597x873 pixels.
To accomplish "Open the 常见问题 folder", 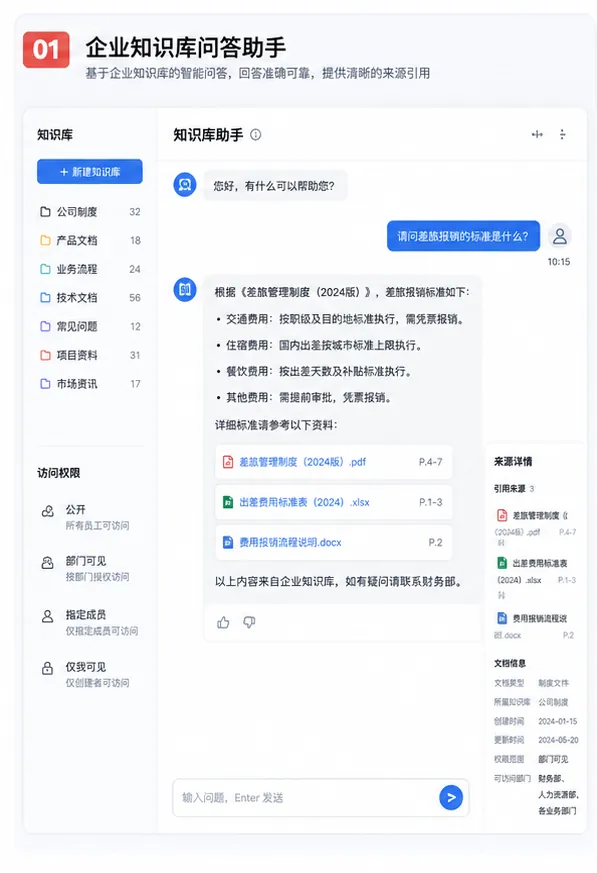I will click(x=90, y=326).
